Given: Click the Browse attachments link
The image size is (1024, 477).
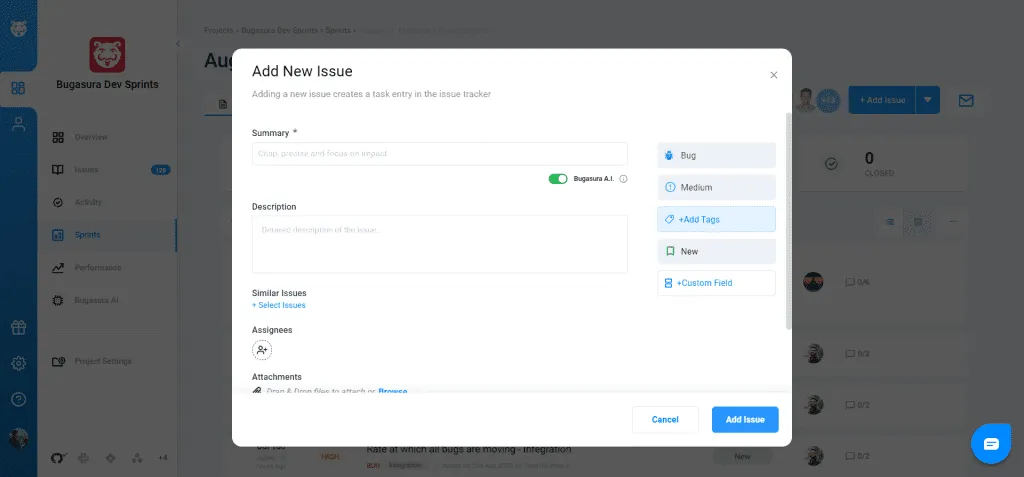Looking at the screenshot, I should point(392,391).
